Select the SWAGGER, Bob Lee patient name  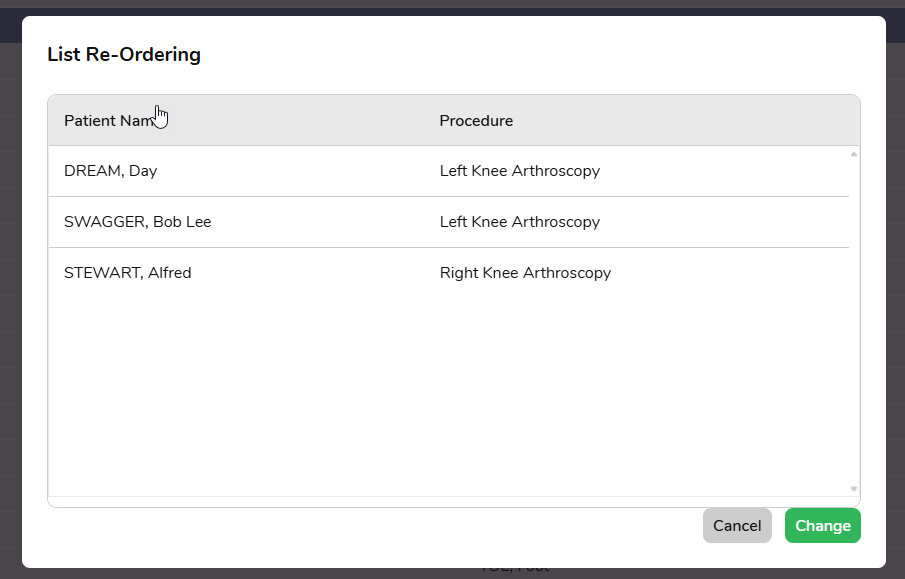138,222
